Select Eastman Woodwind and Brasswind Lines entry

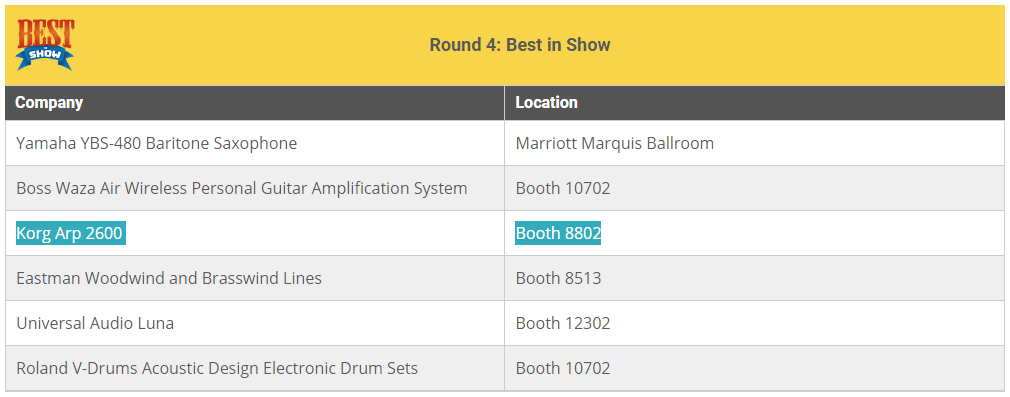tap(169, 278)
